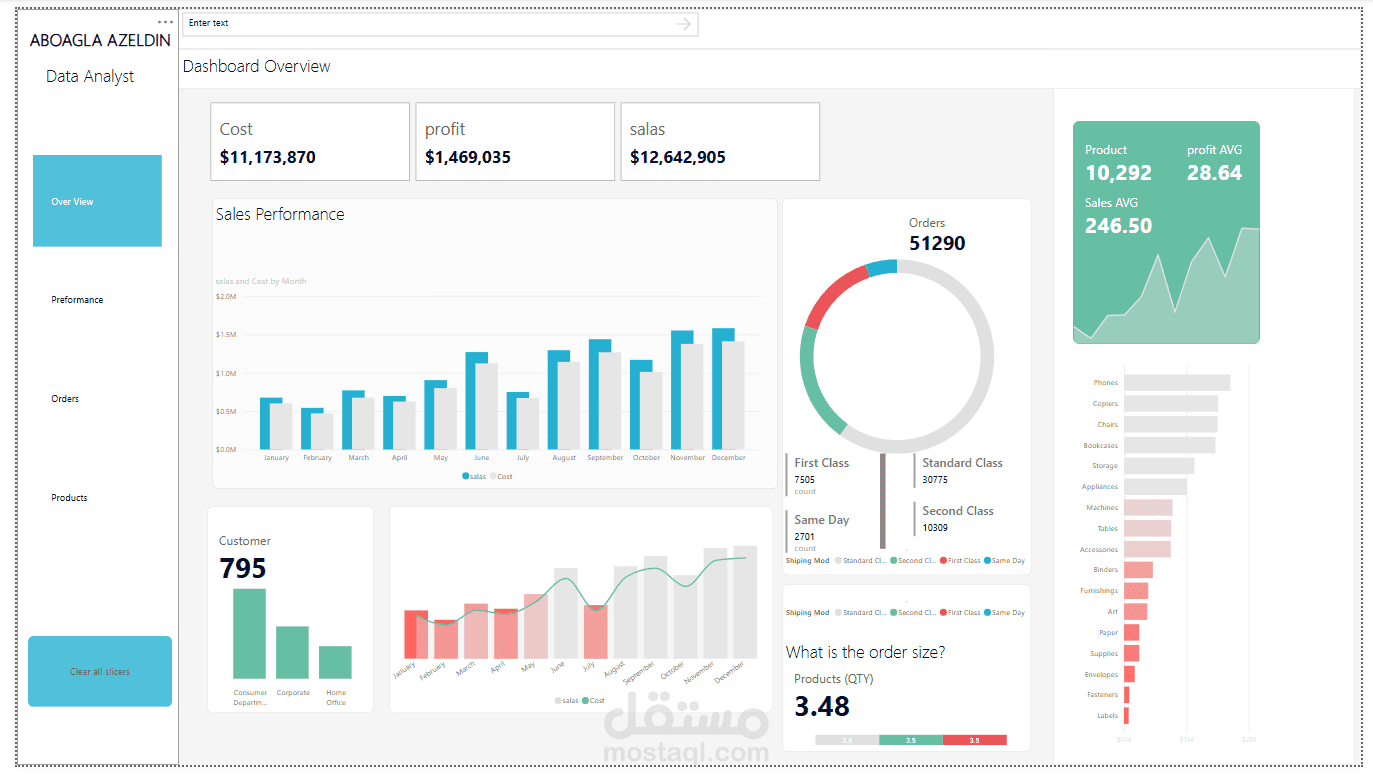The width and height of the screenshot is (1373, 783).
Task: Open the Over View navigation button
Action: click(x=97, y=201)
